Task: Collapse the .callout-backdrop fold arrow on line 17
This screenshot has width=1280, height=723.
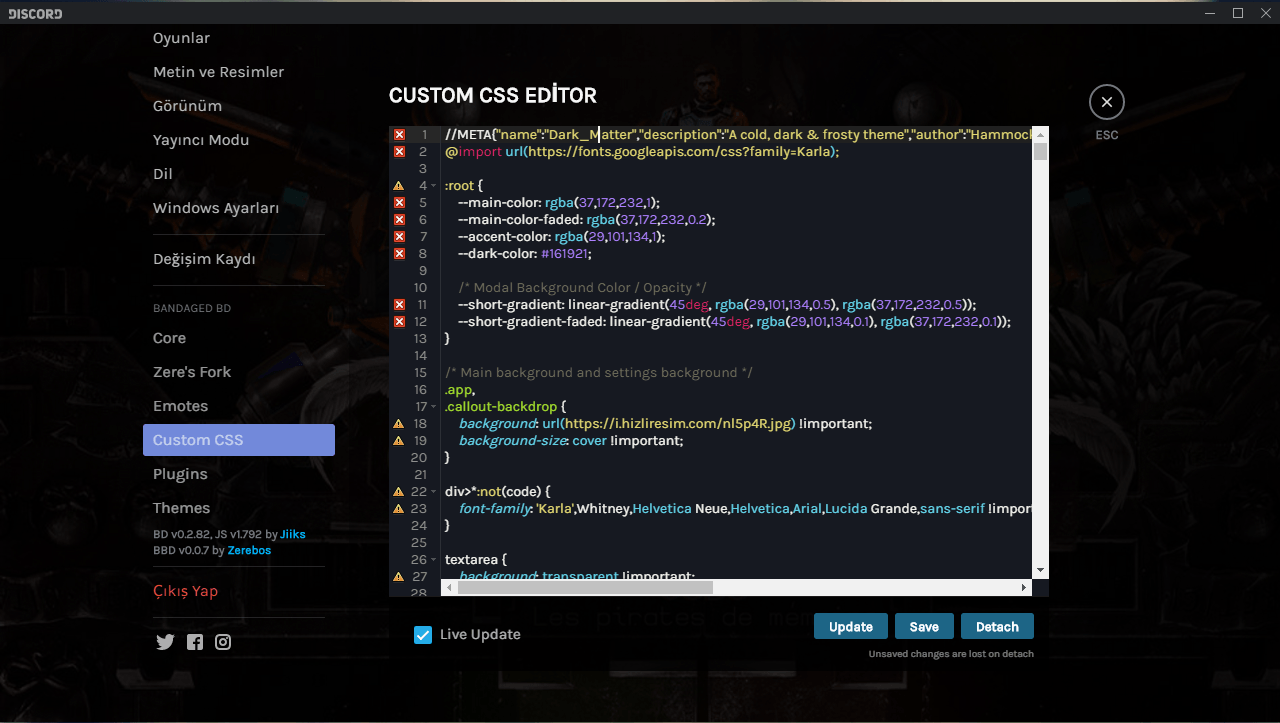Action: [434, 407]
